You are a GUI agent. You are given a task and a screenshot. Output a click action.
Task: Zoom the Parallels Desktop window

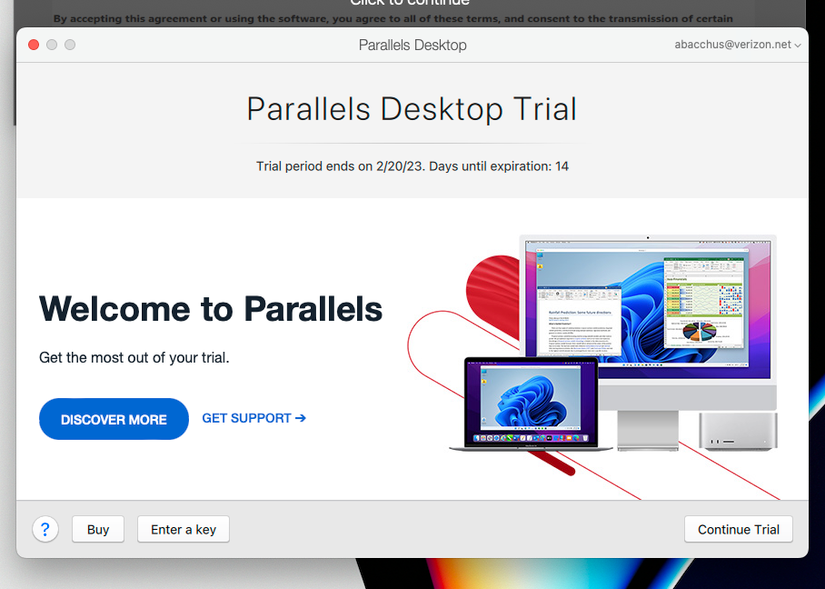click(69, 45)
